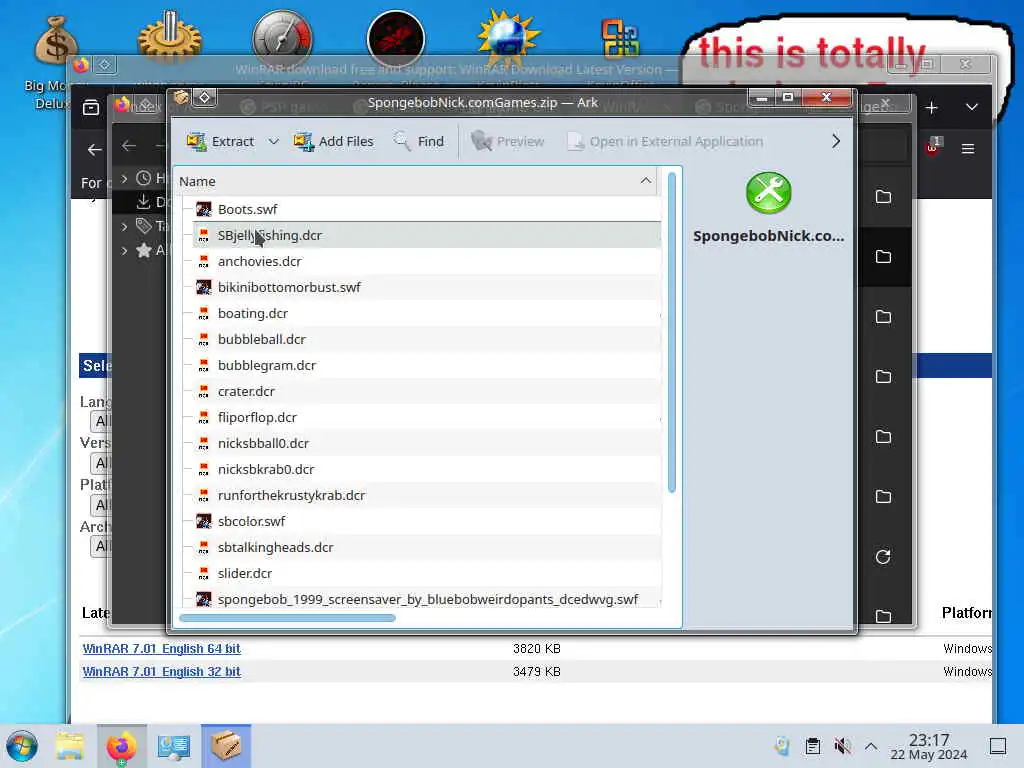1024x768 pixels.
Task: Click the Ark window menu icon in titlebar
Action: 181,98
